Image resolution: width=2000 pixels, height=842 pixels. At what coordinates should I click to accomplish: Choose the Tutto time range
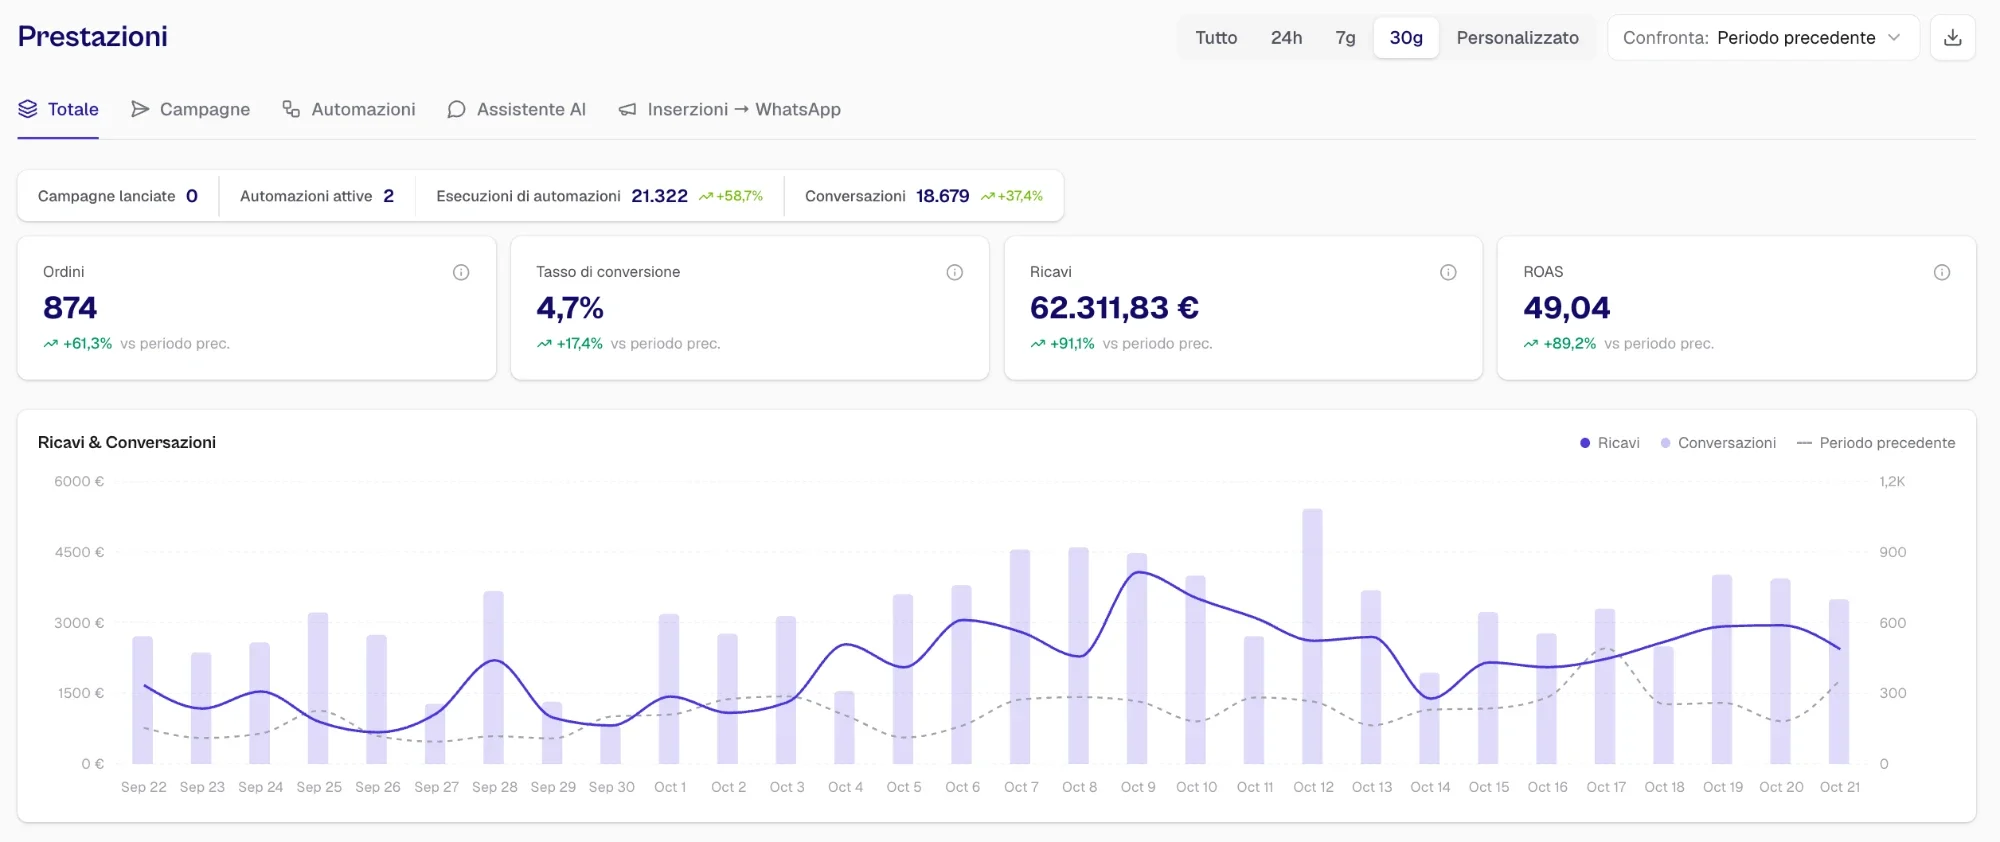click(1216, 38)
